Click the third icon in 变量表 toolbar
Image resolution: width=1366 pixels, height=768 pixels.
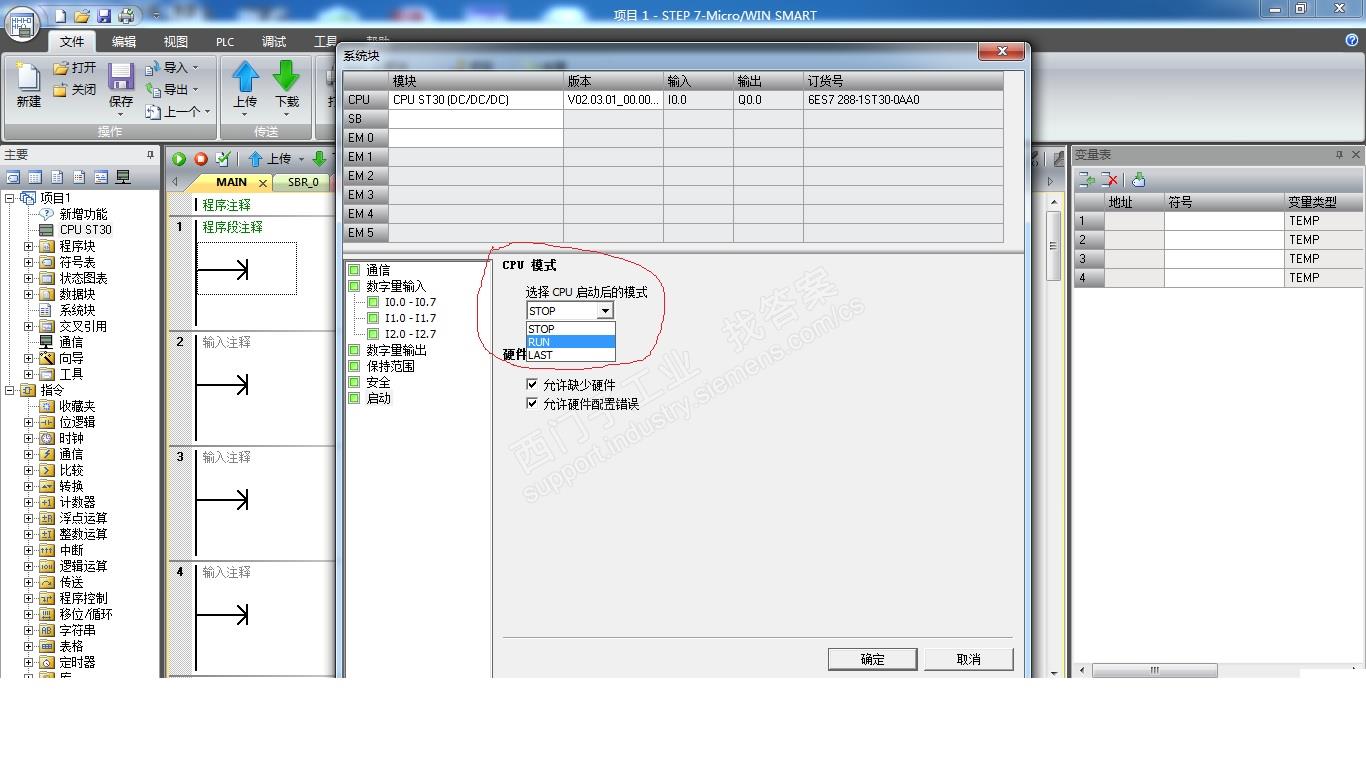(1139, 180)
